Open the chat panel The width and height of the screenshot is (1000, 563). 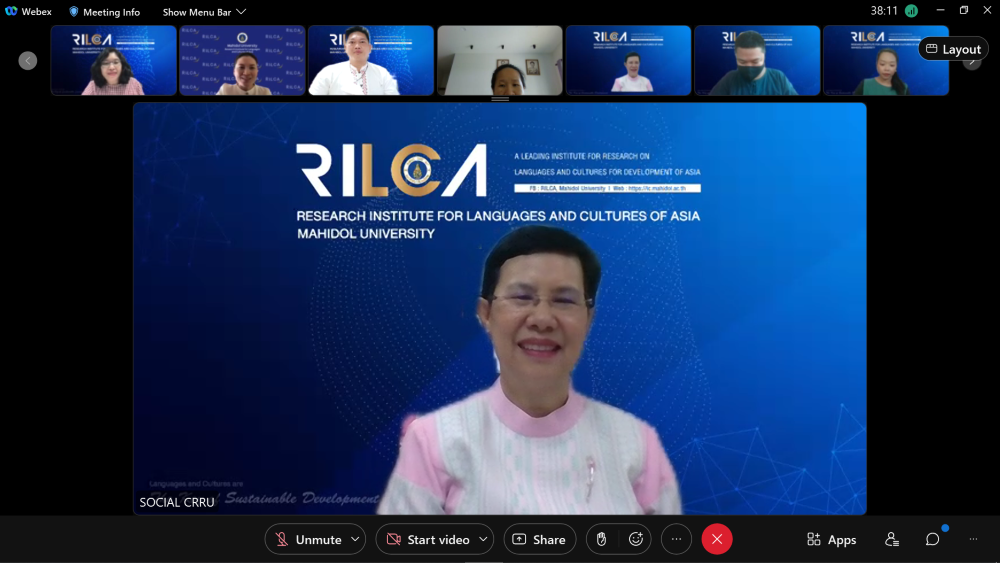(x=932, y=539)
